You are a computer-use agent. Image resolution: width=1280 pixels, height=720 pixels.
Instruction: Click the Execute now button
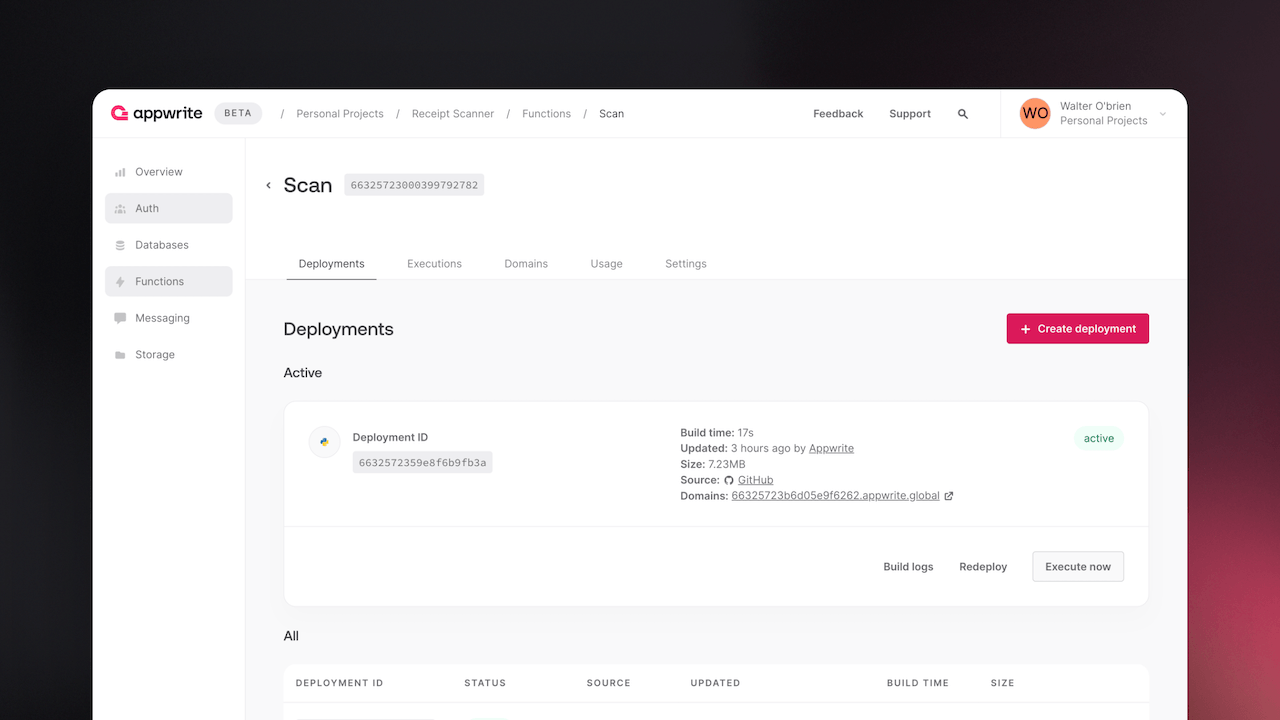tap(1077, 567)
